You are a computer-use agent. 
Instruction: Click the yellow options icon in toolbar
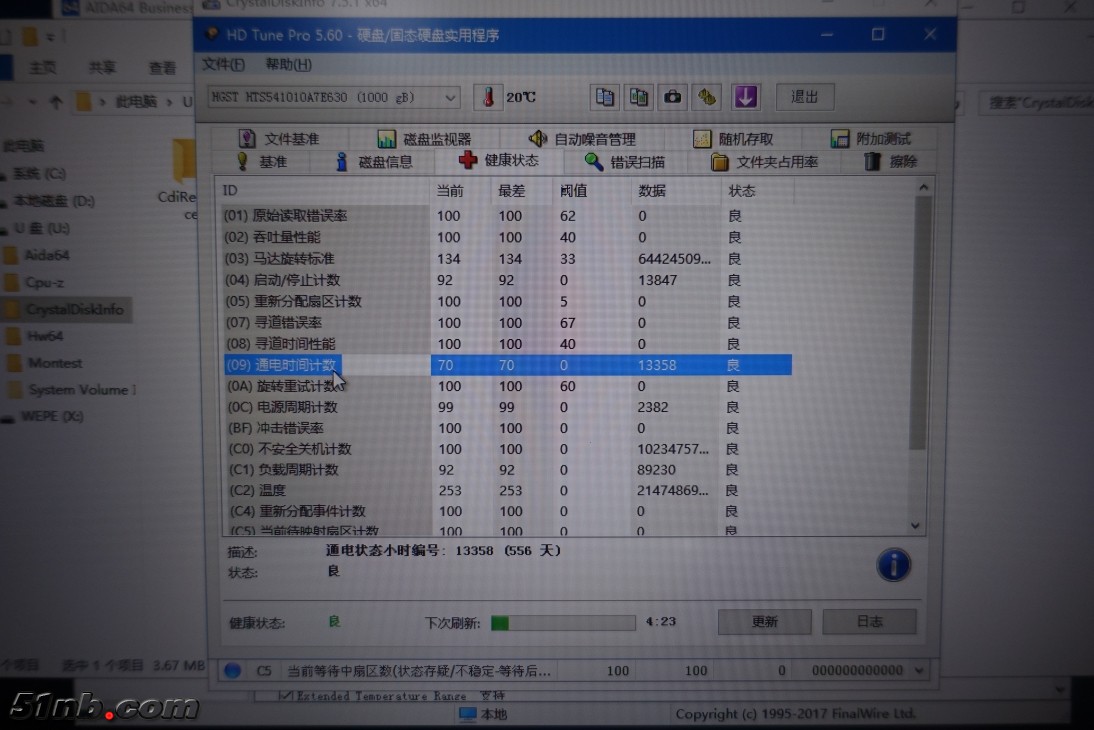point(707,97)
